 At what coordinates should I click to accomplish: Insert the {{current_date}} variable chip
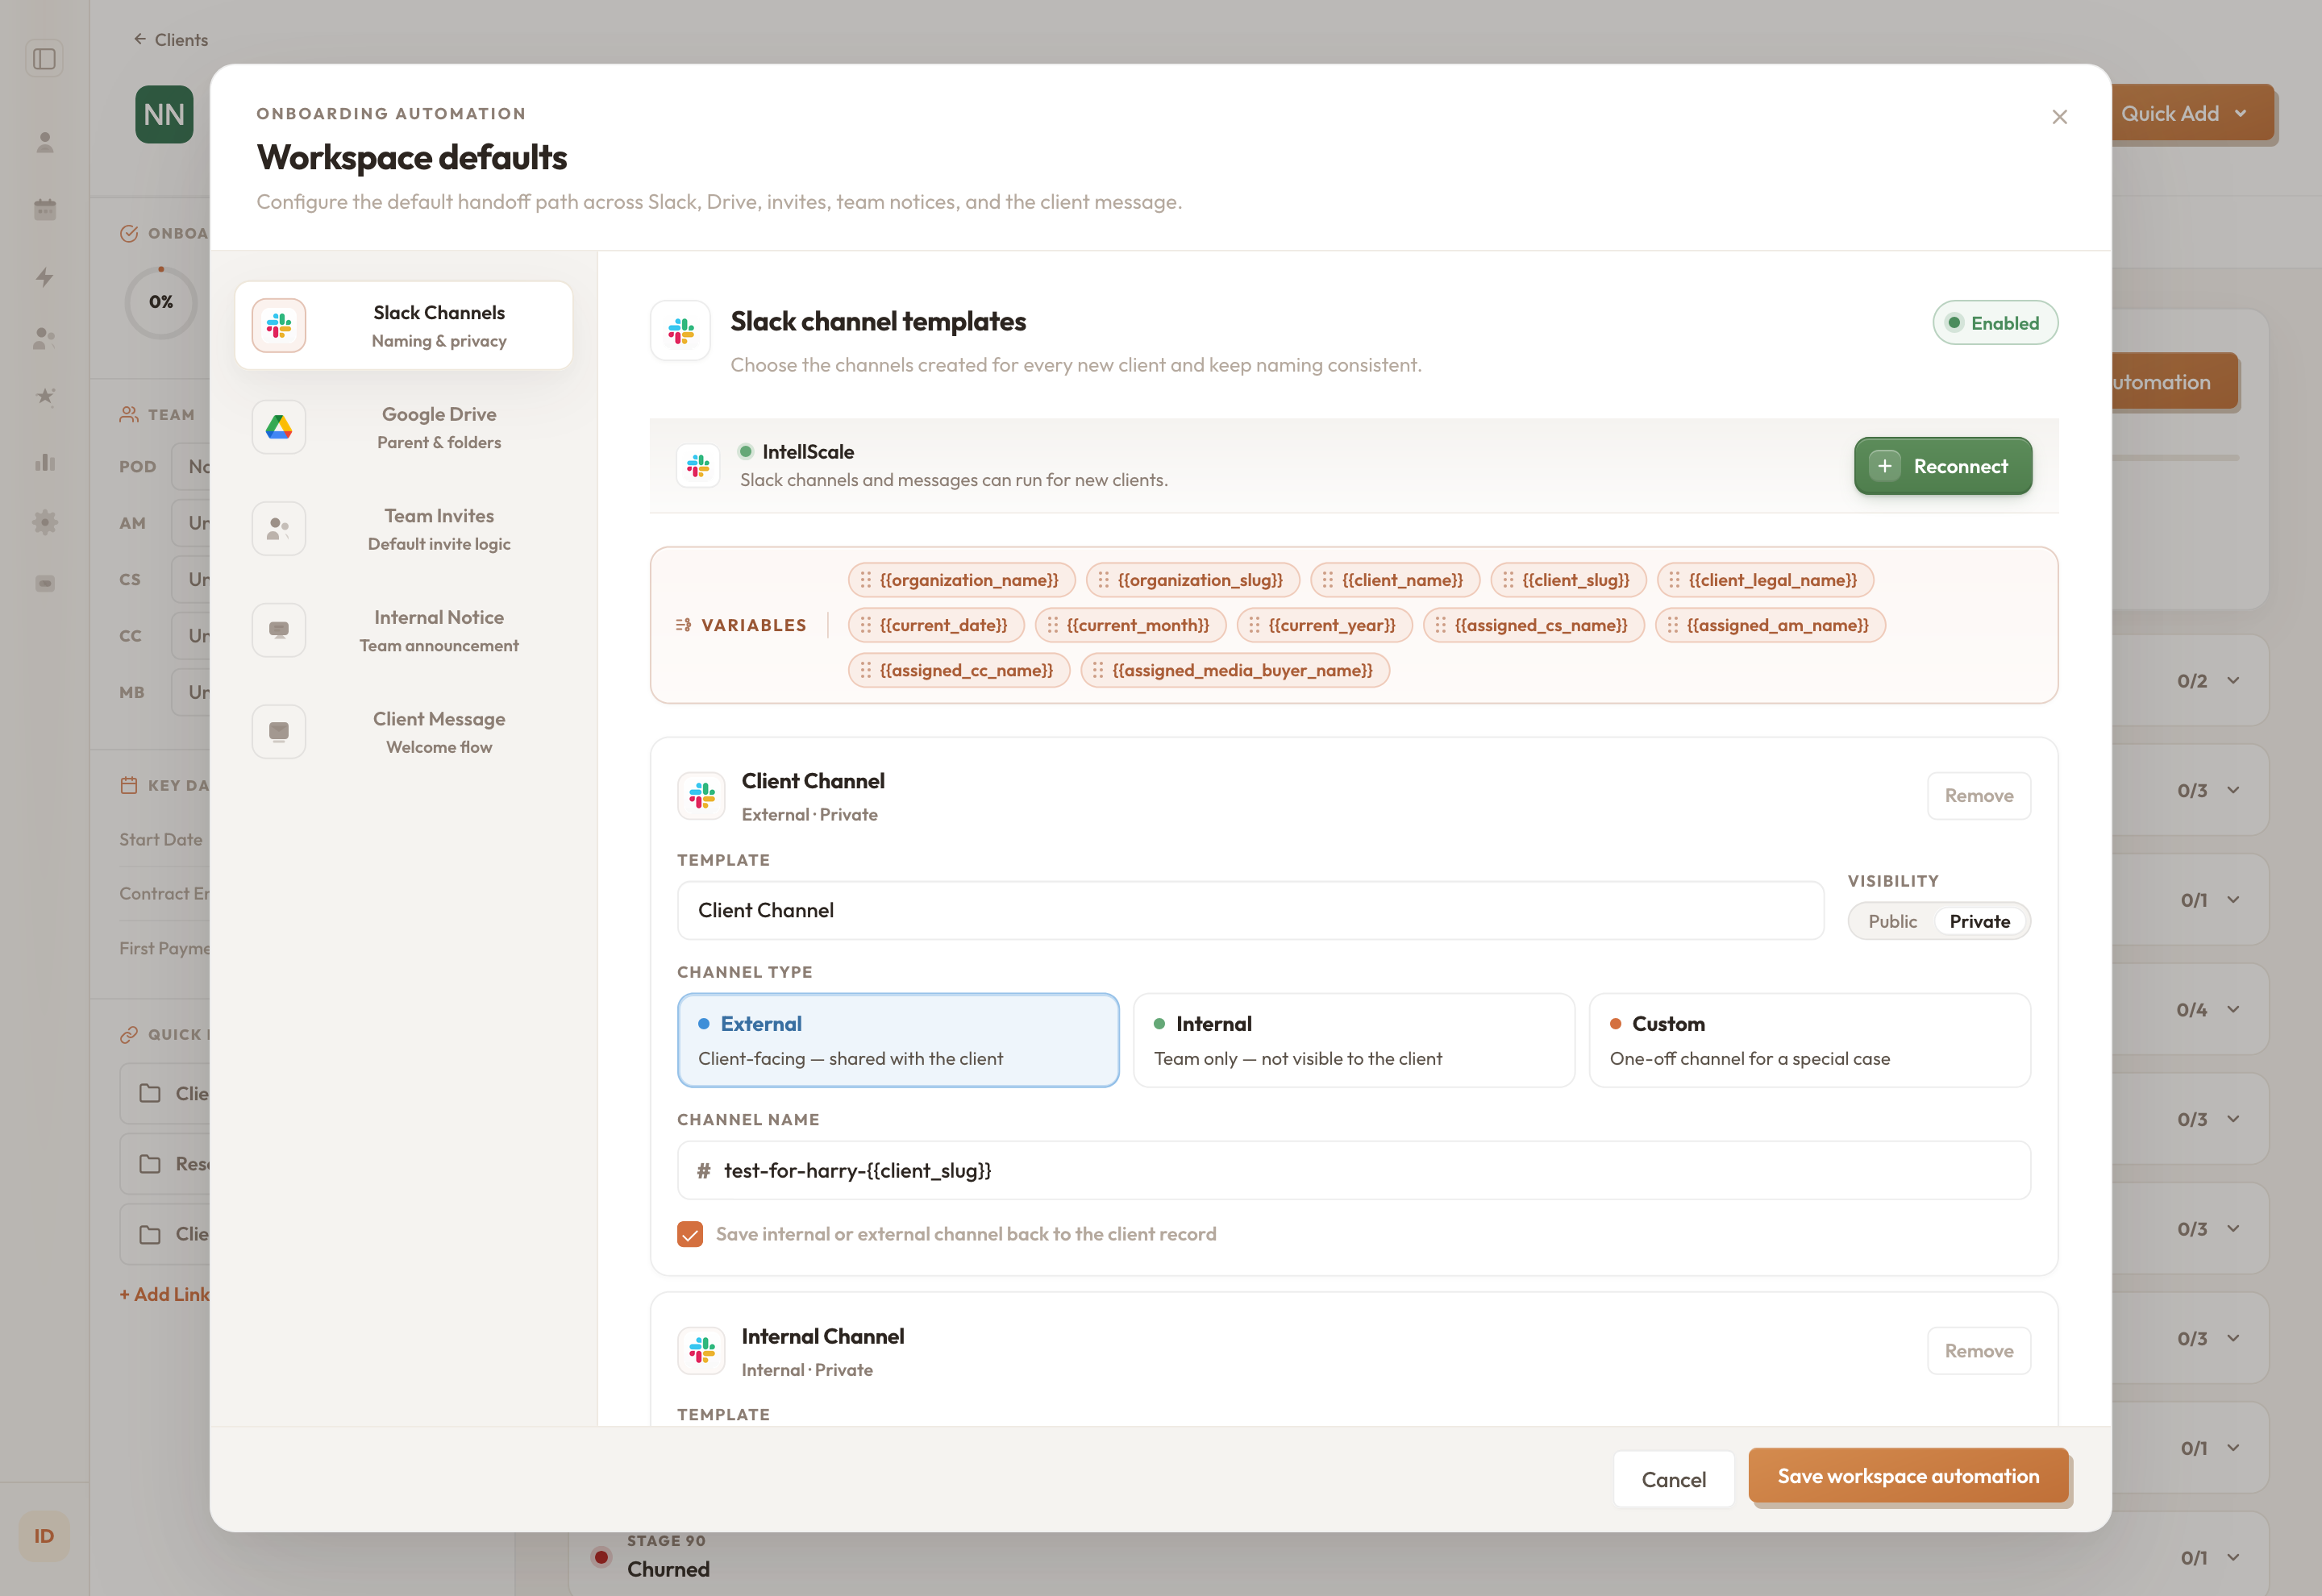[x=936, y=625]
